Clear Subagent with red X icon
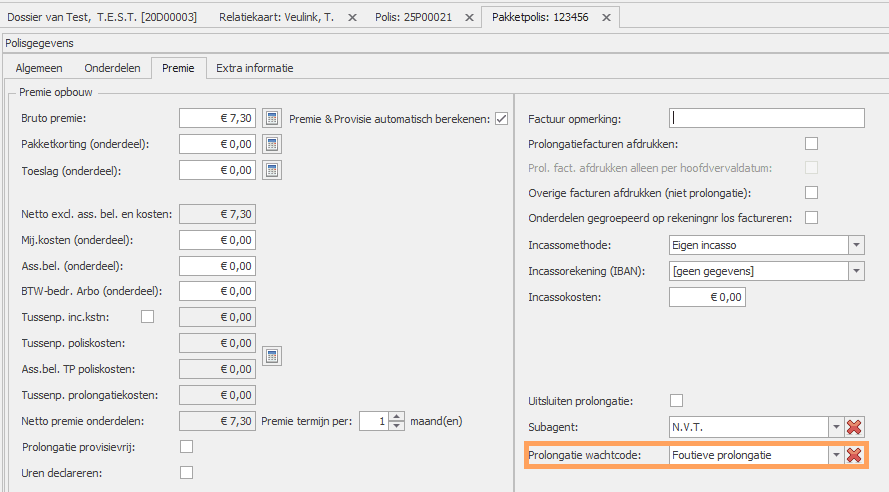Image resolution: width=889 pixels, height=492 pixels. pyautogui.click(x=854, y=427)
